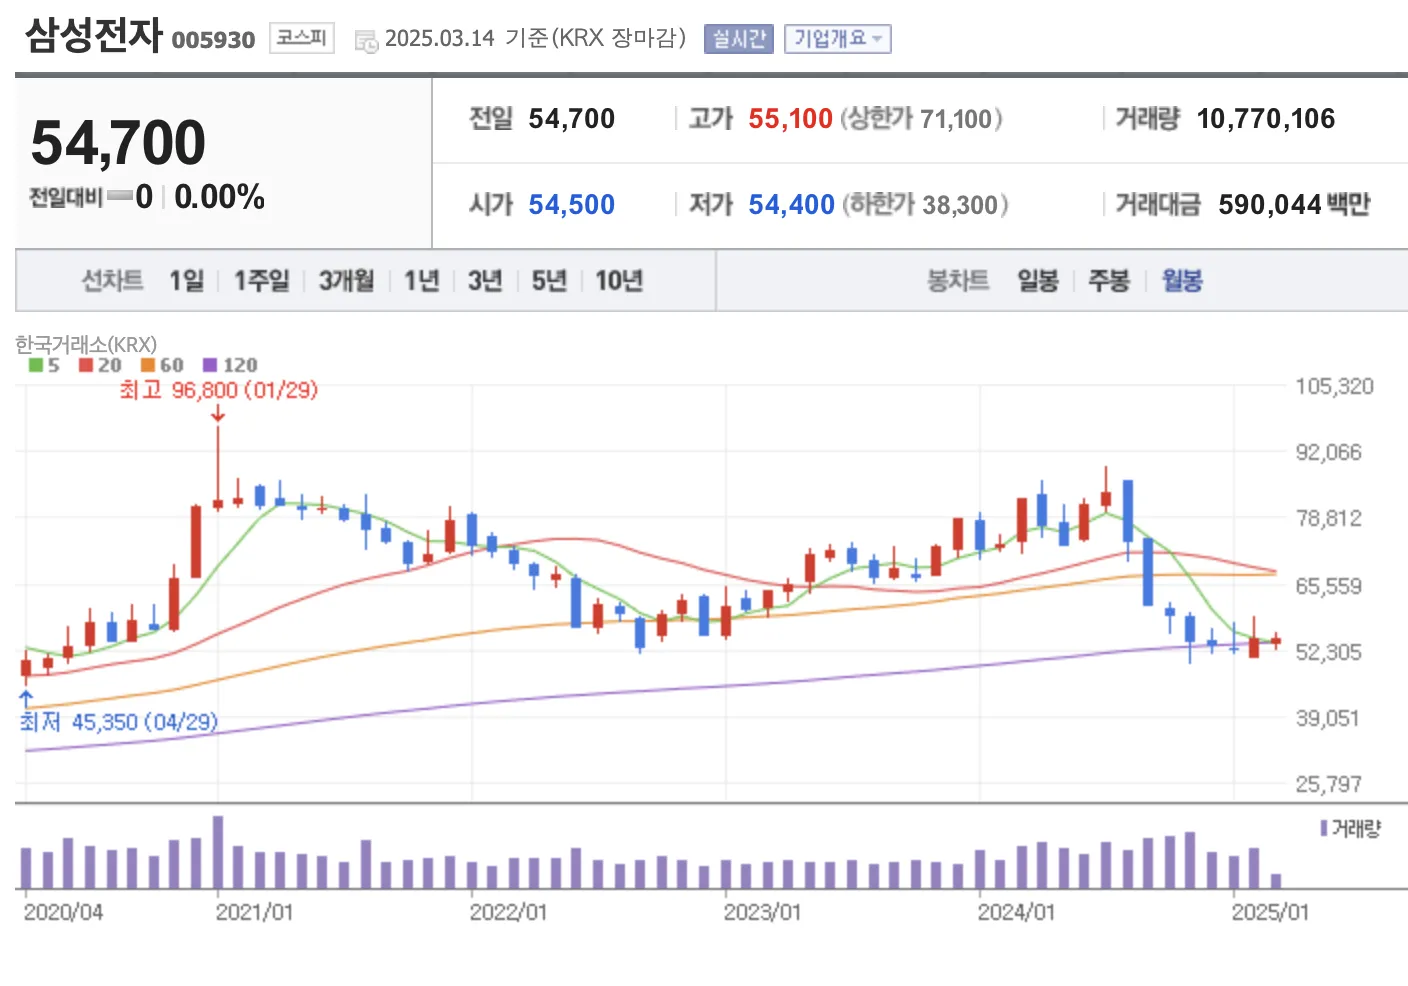Image resolution: width=1408 pixels, height=986 pixels.
Task: Click the tallest volume bar at 2021/01
Action: pos(218,852)
